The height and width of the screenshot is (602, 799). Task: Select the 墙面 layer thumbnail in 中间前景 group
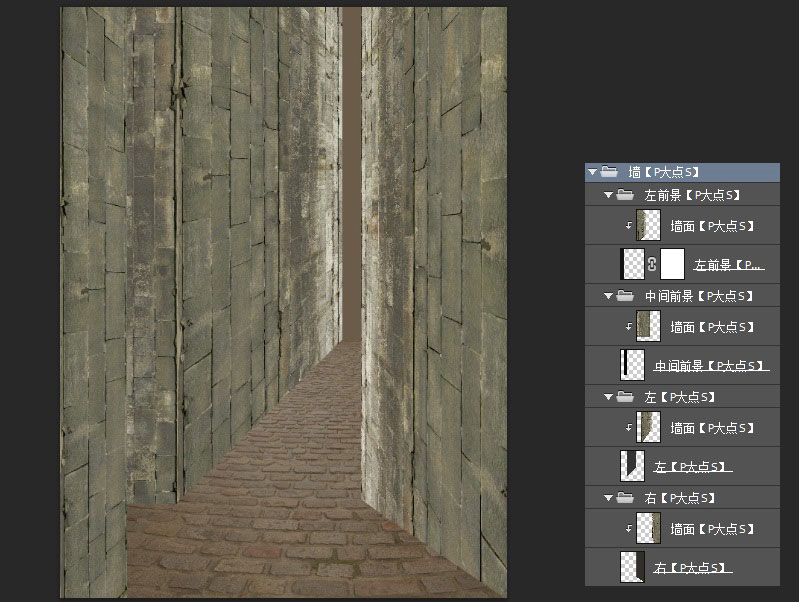point(648,326)
